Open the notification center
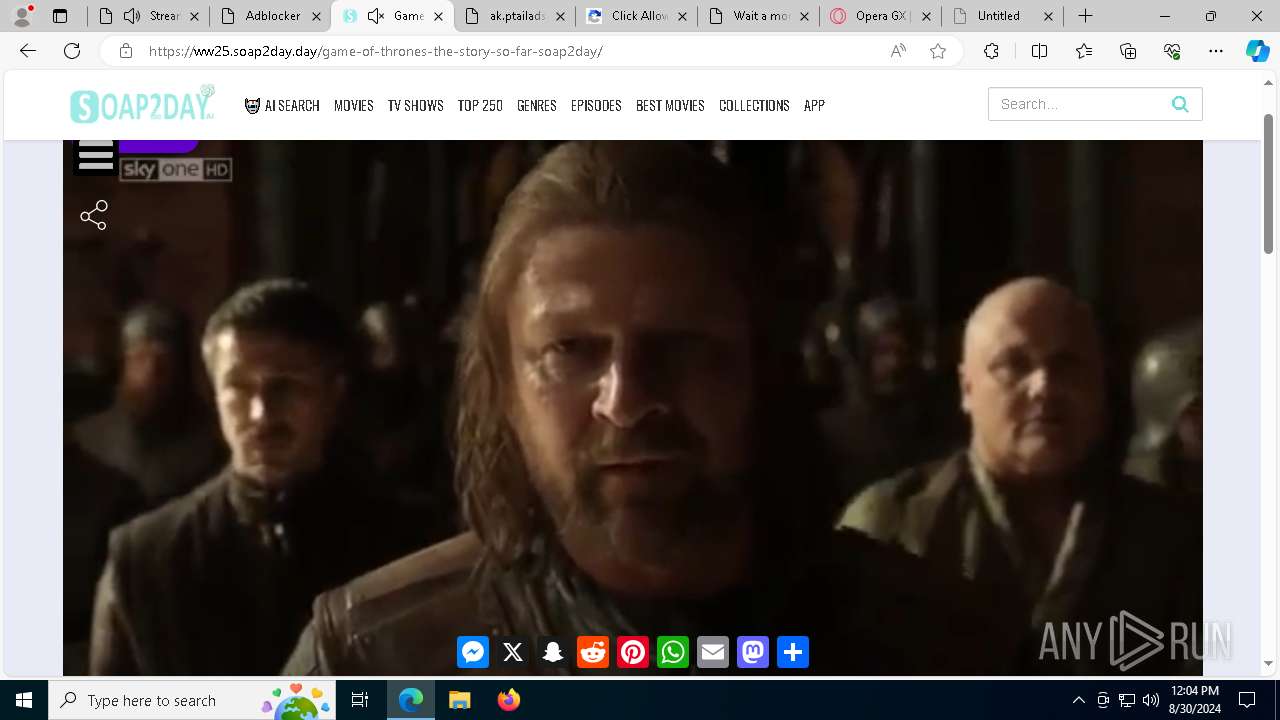This screenshot has height=720, width=1280. pyautogui.click(x=1247, y=700)
